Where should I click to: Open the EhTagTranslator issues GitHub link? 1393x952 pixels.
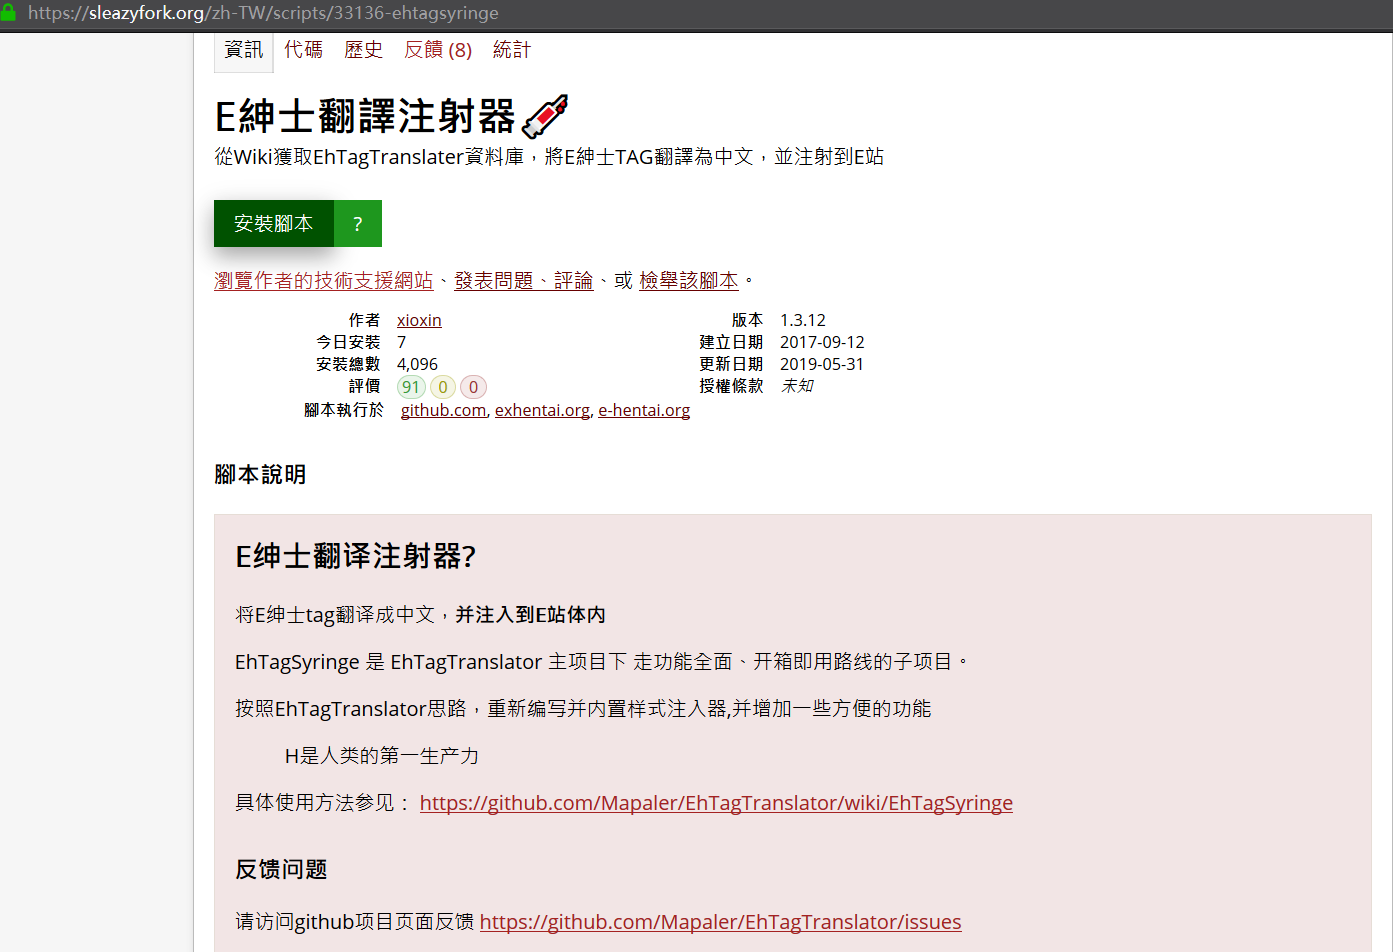721,922
